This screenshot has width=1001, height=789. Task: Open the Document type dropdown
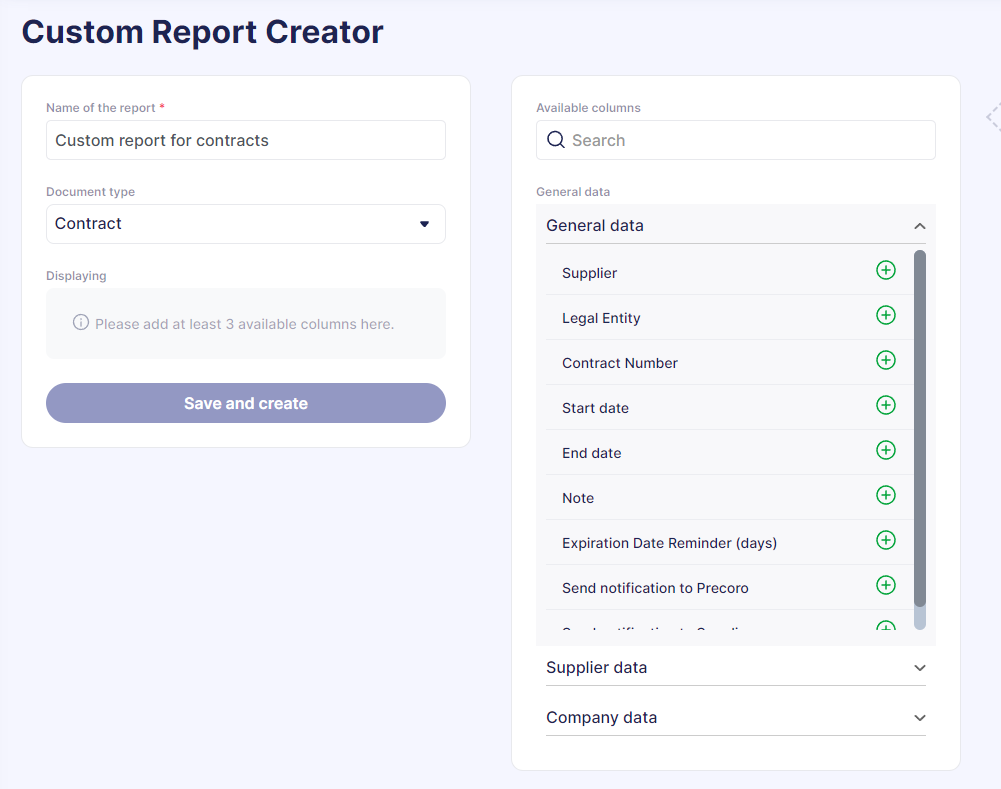click(246, 224)
